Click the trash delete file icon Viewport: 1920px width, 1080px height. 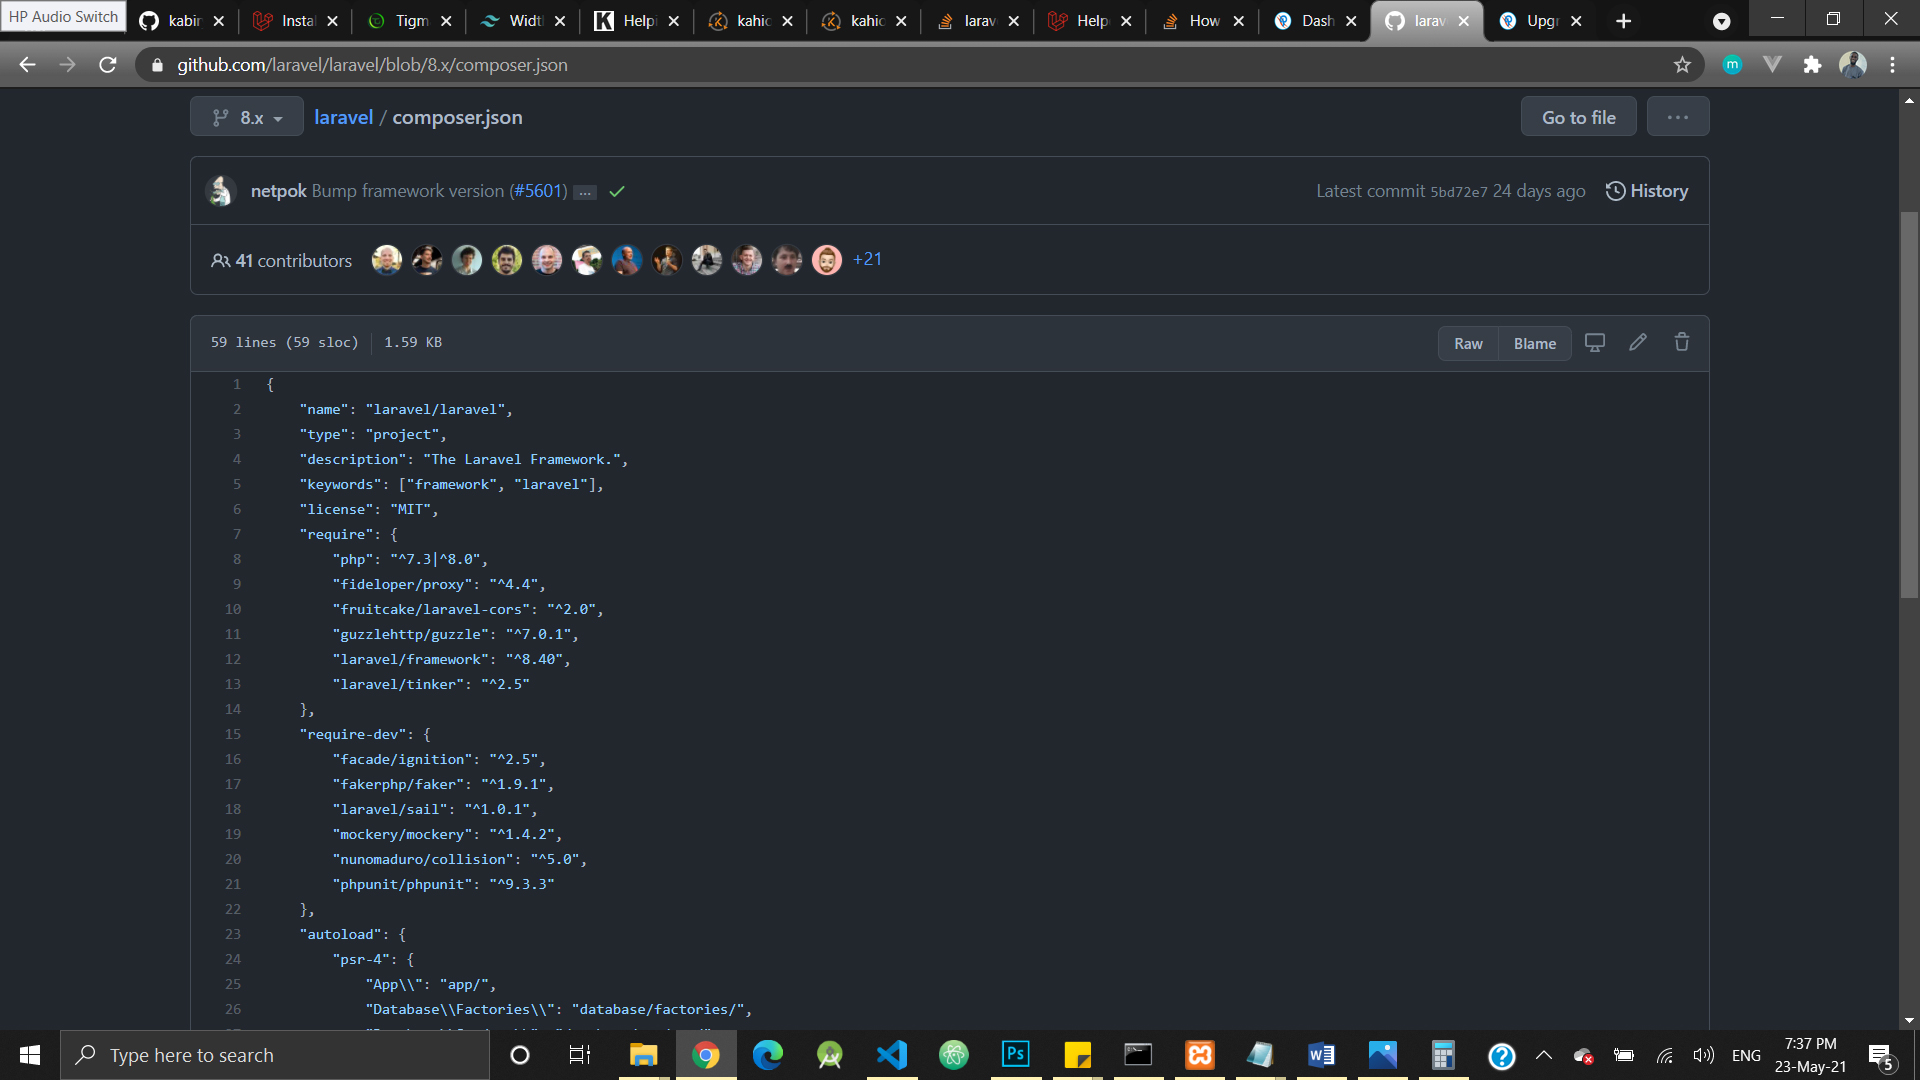pyautogui.click(x=1681, y=343)
